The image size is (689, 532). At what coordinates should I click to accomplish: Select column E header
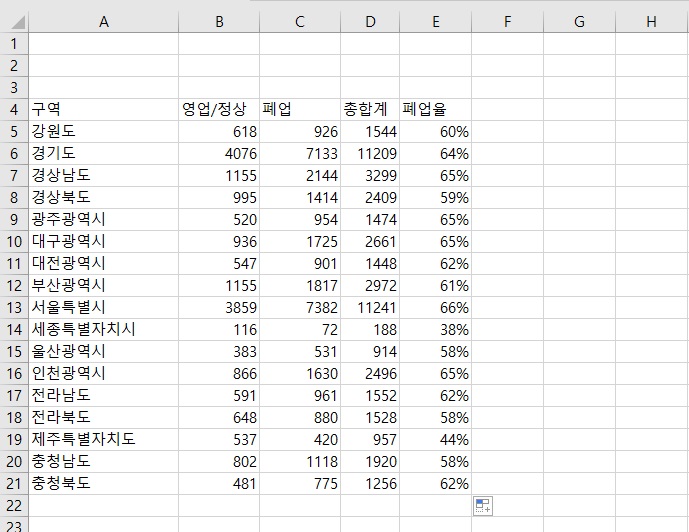(435, 22)
